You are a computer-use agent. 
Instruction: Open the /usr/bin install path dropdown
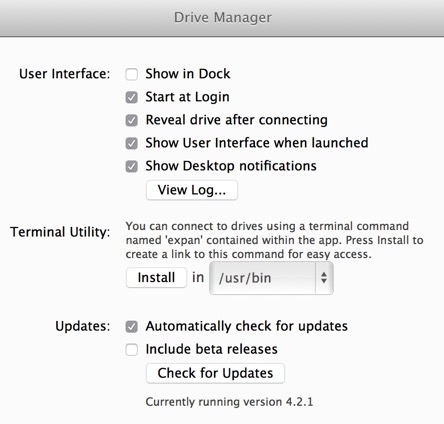[271, 278]
